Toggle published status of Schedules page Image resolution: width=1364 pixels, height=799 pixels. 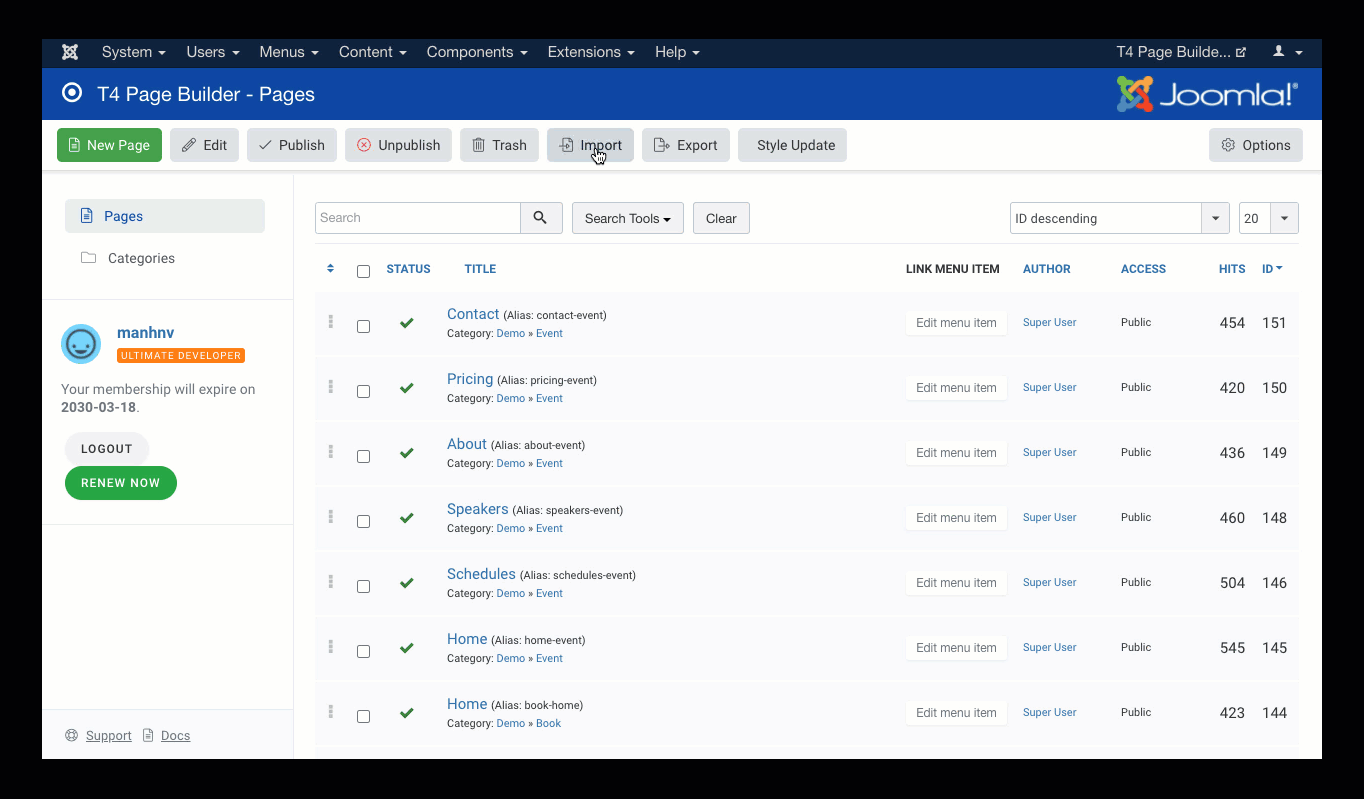pos(406,583)
